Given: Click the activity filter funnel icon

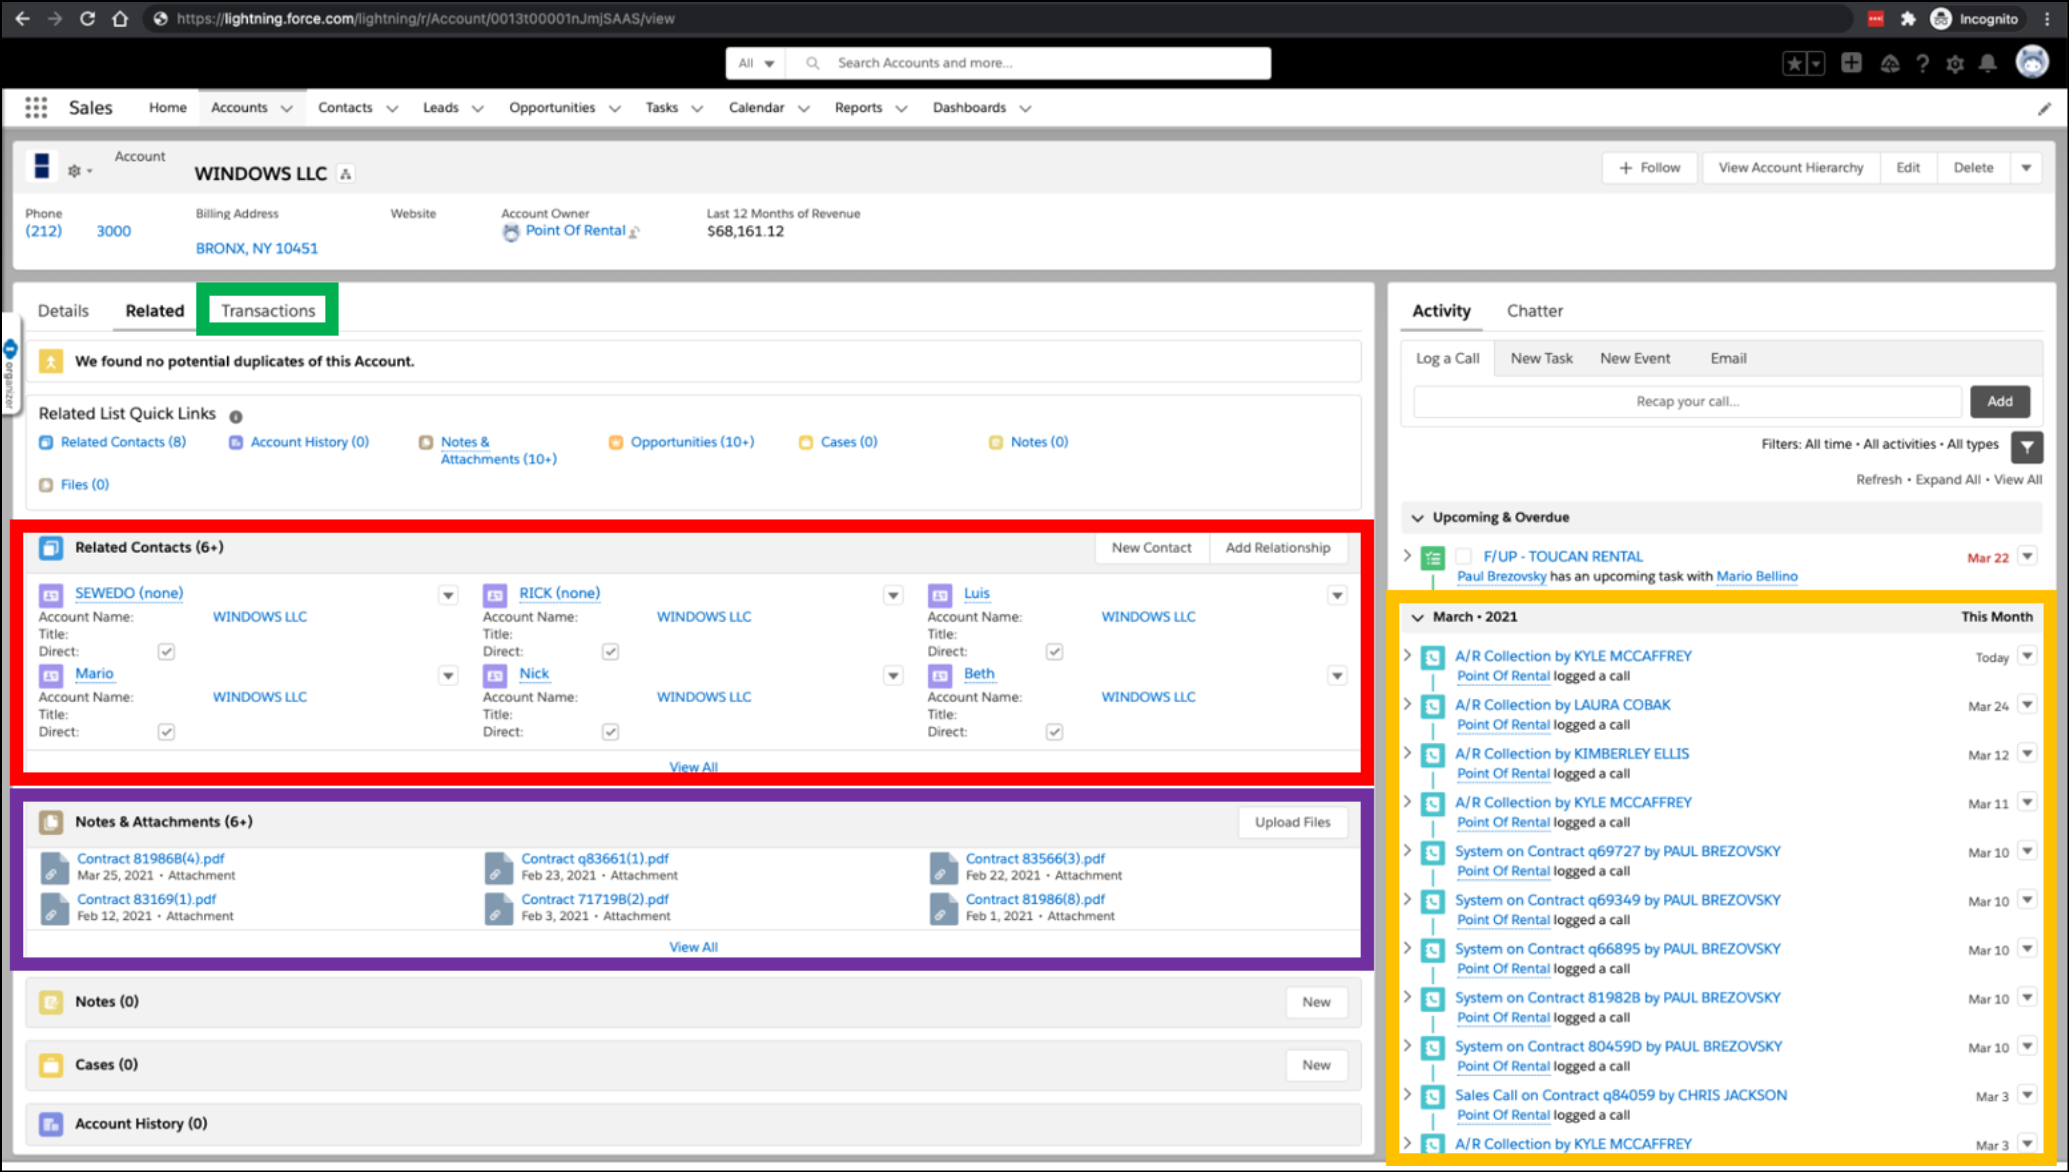Looking at the screenshot, I should (x=2026, y=447).
